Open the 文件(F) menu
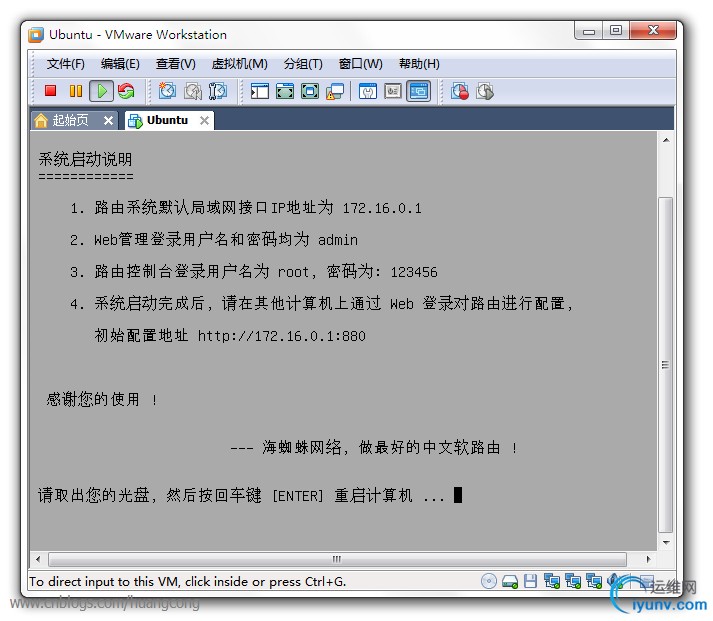The height and width of the screenshot is (621, 713). pyautogui.click(x=65, y=64)
